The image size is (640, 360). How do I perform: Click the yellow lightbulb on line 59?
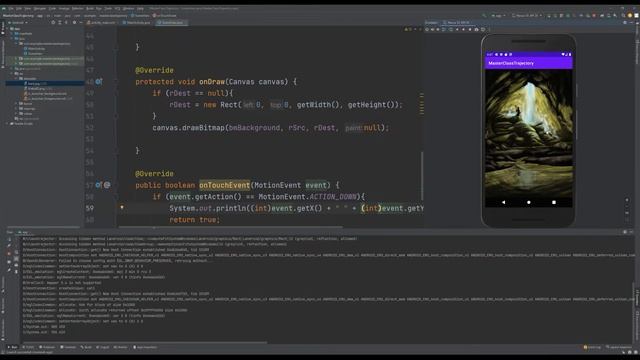click(x=122, y=207)
